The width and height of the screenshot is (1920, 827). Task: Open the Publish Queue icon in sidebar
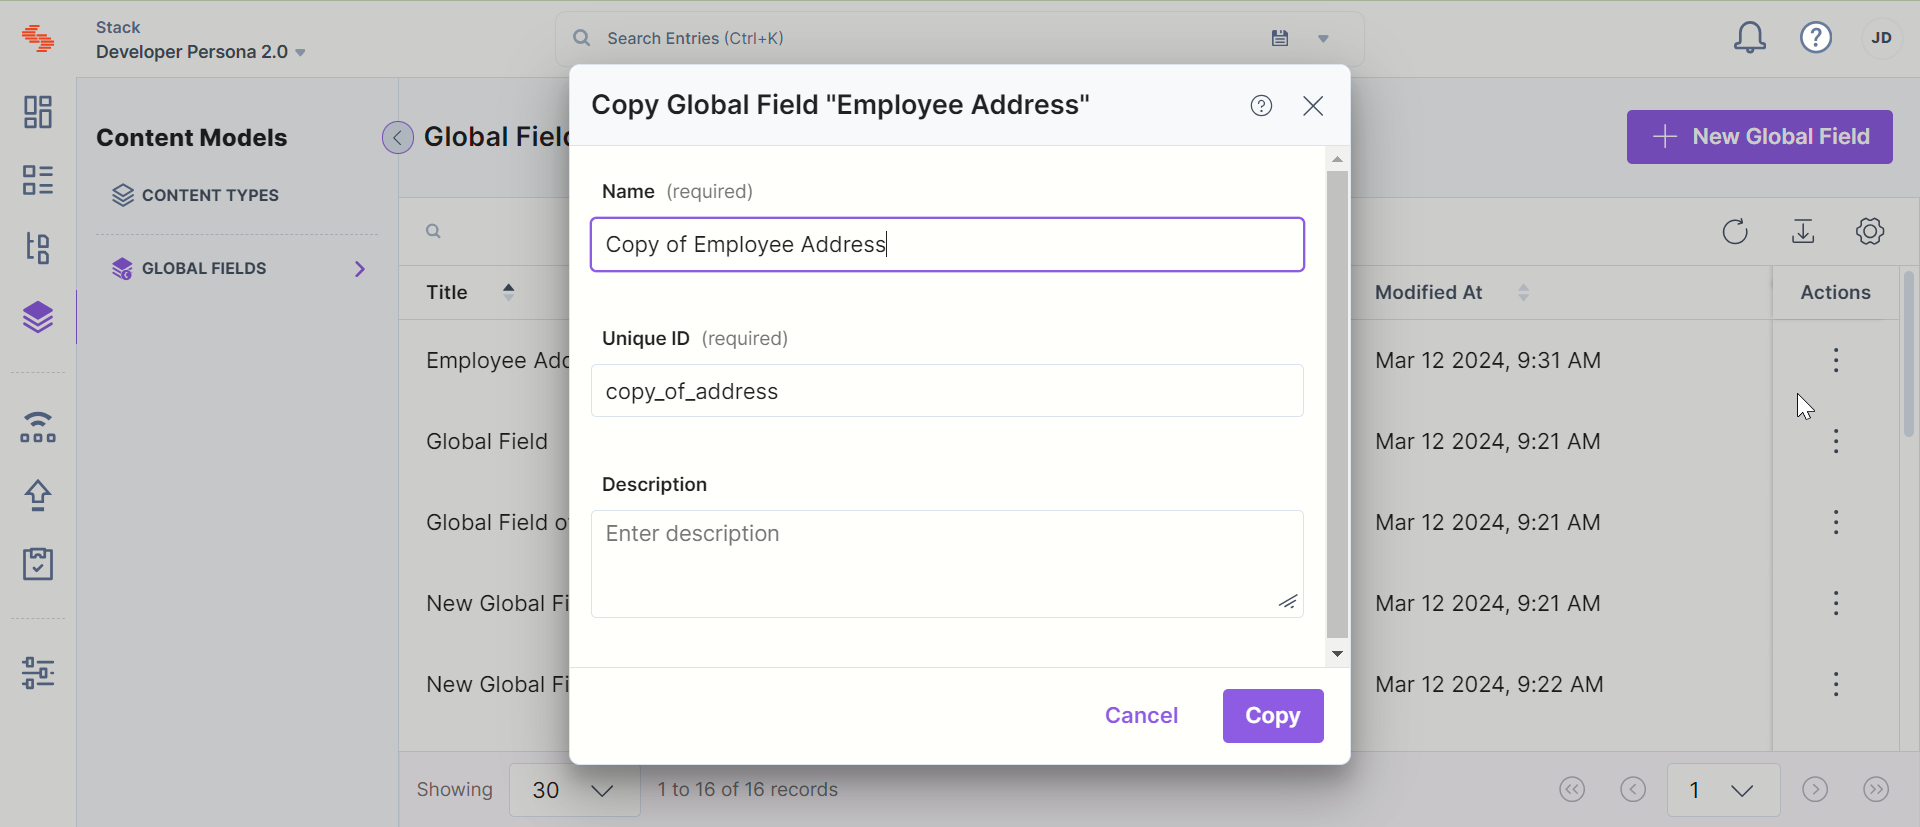(x=38, y=427)
